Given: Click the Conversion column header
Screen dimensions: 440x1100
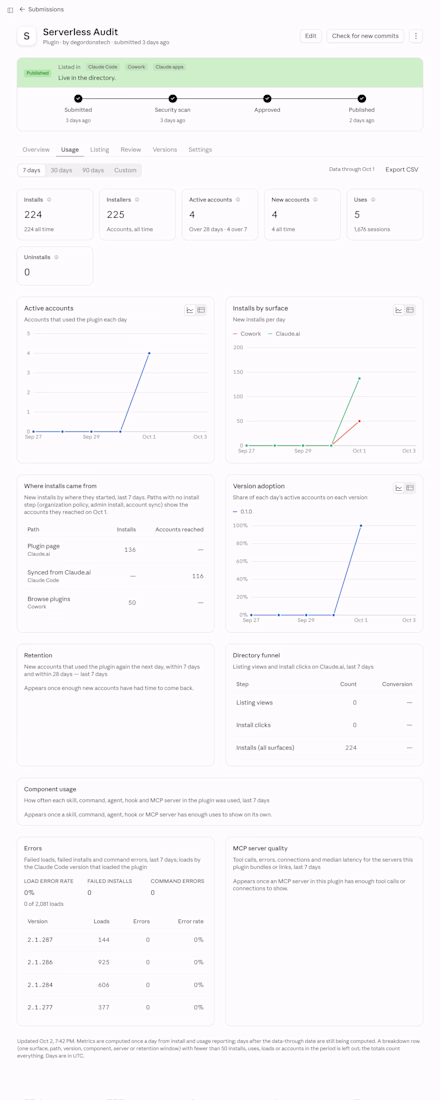Looking at the screenshot, I should click(x=397, y=684).
